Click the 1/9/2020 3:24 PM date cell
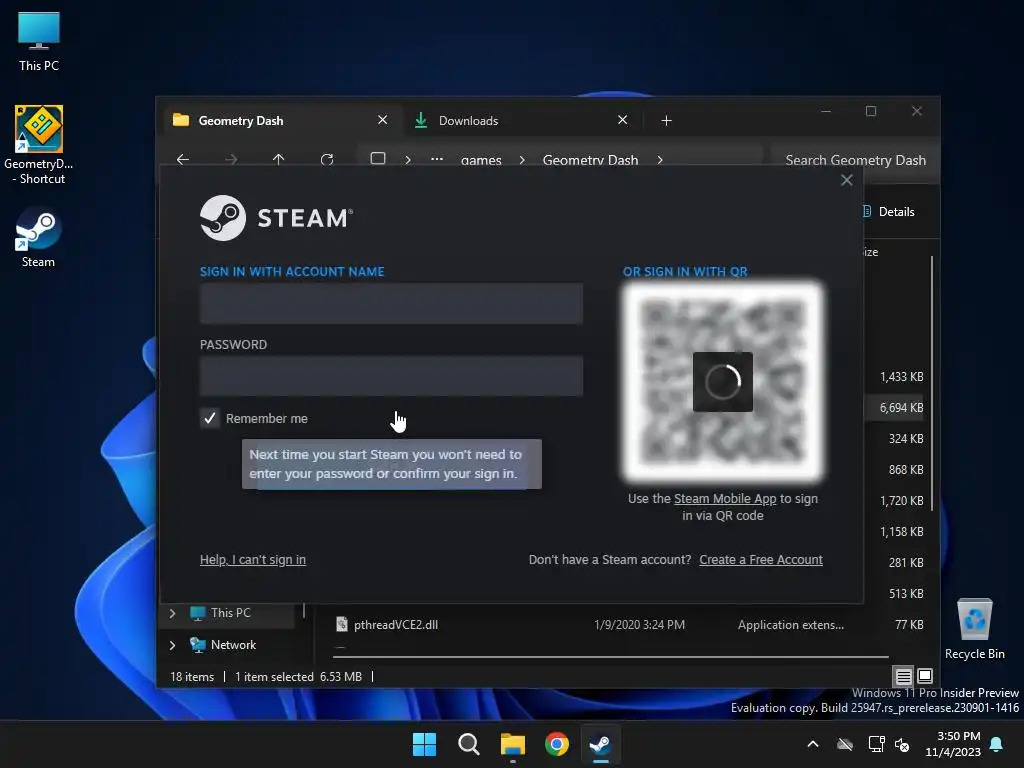The height and width of the screenshot is (768, 1024). coord(639,625)
